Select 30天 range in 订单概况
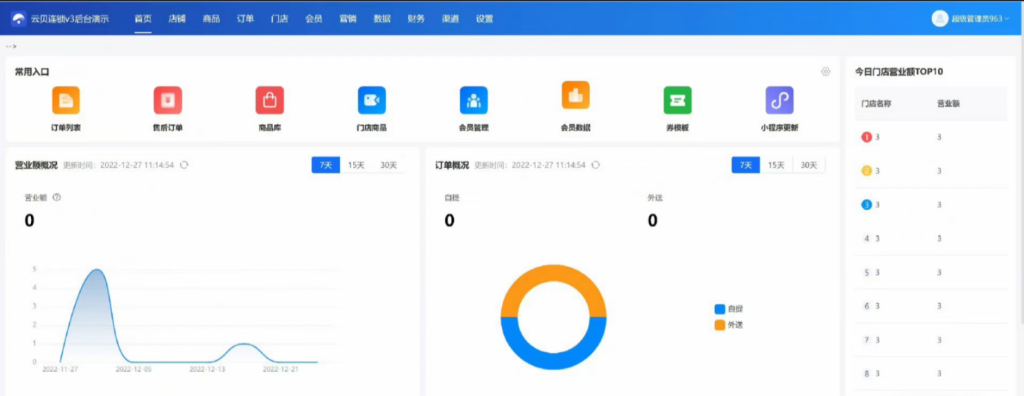This screenshot has height=396, width=1024. click(808, 165)
